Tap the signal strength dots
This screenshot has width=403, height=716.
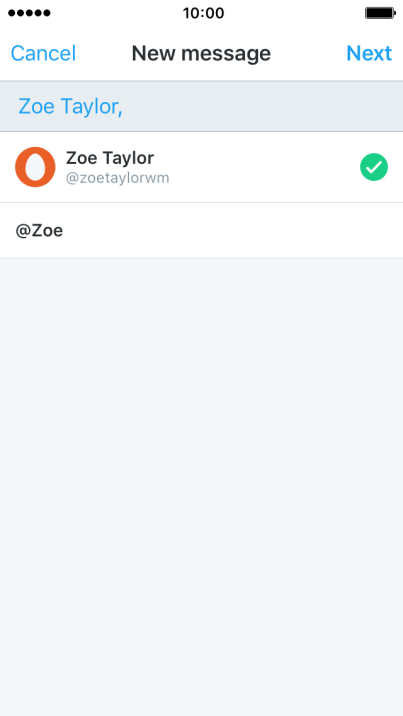click(29, 13)
